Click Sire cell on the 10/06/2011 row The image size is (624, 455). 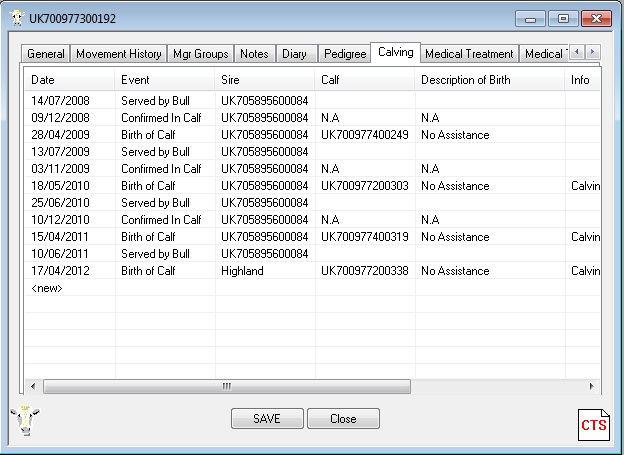265,254
